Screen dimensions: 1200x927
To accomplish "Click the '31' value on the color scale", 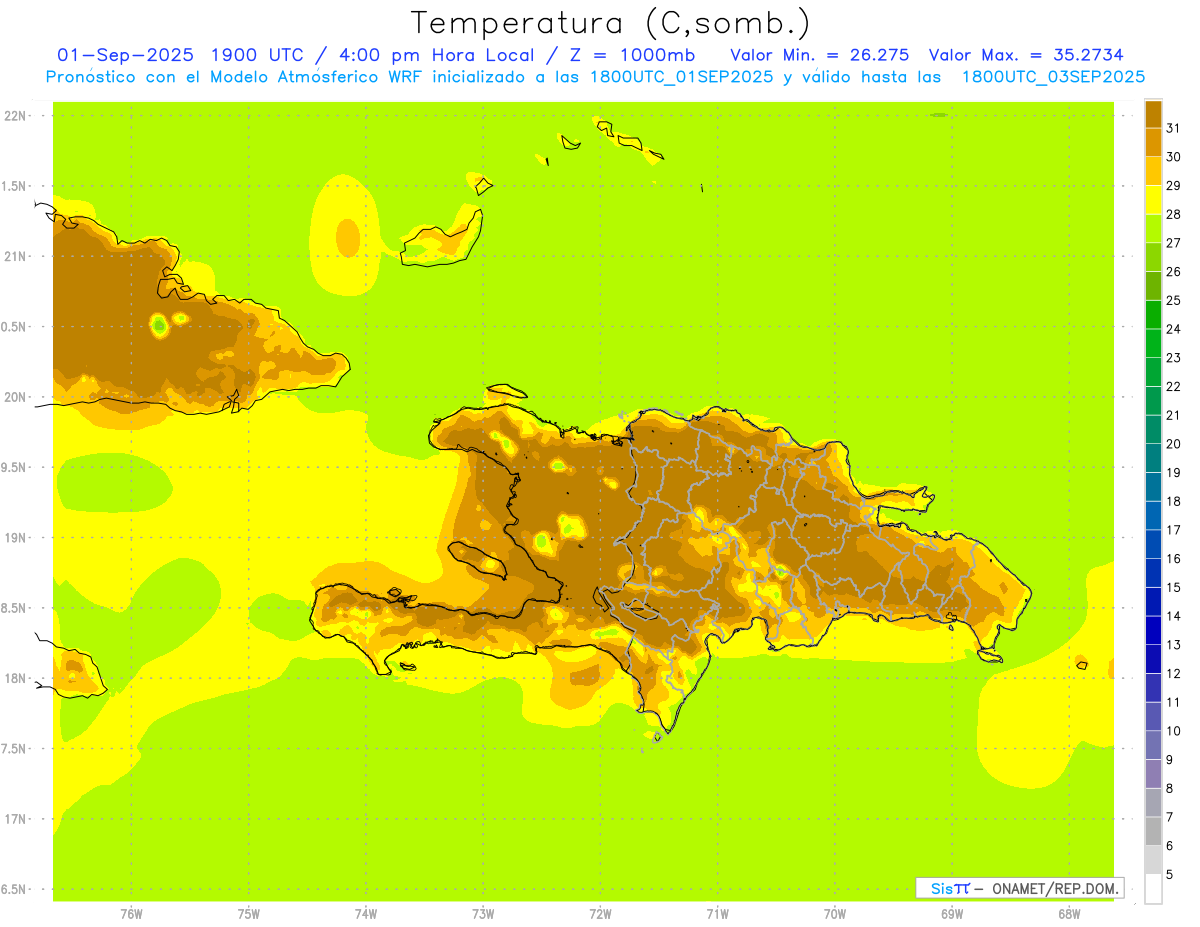I will tap(1174, 128).
